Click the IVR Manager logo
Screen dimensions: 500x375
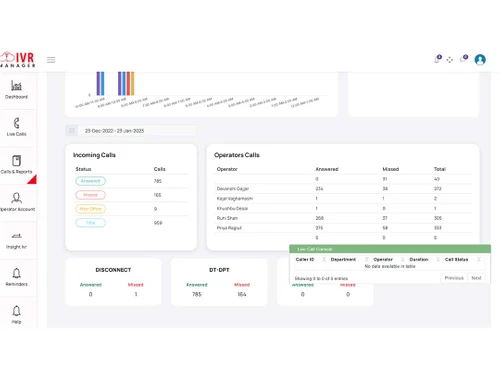pyautogui.click(x=17, y=59)
